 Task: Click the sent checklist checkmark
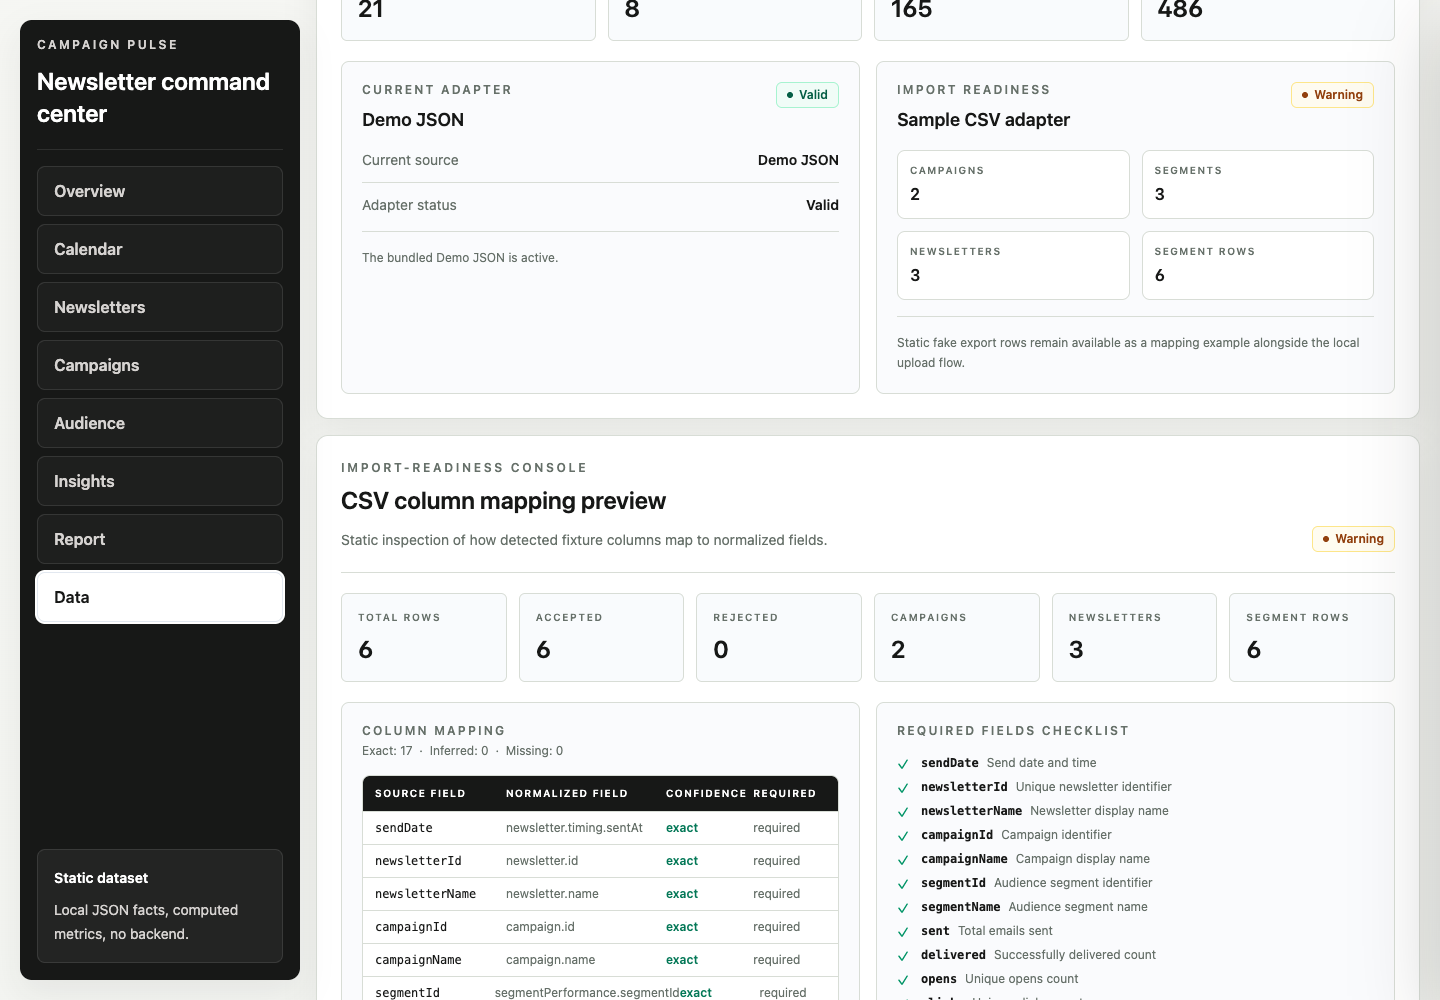(x=903, y=931)
